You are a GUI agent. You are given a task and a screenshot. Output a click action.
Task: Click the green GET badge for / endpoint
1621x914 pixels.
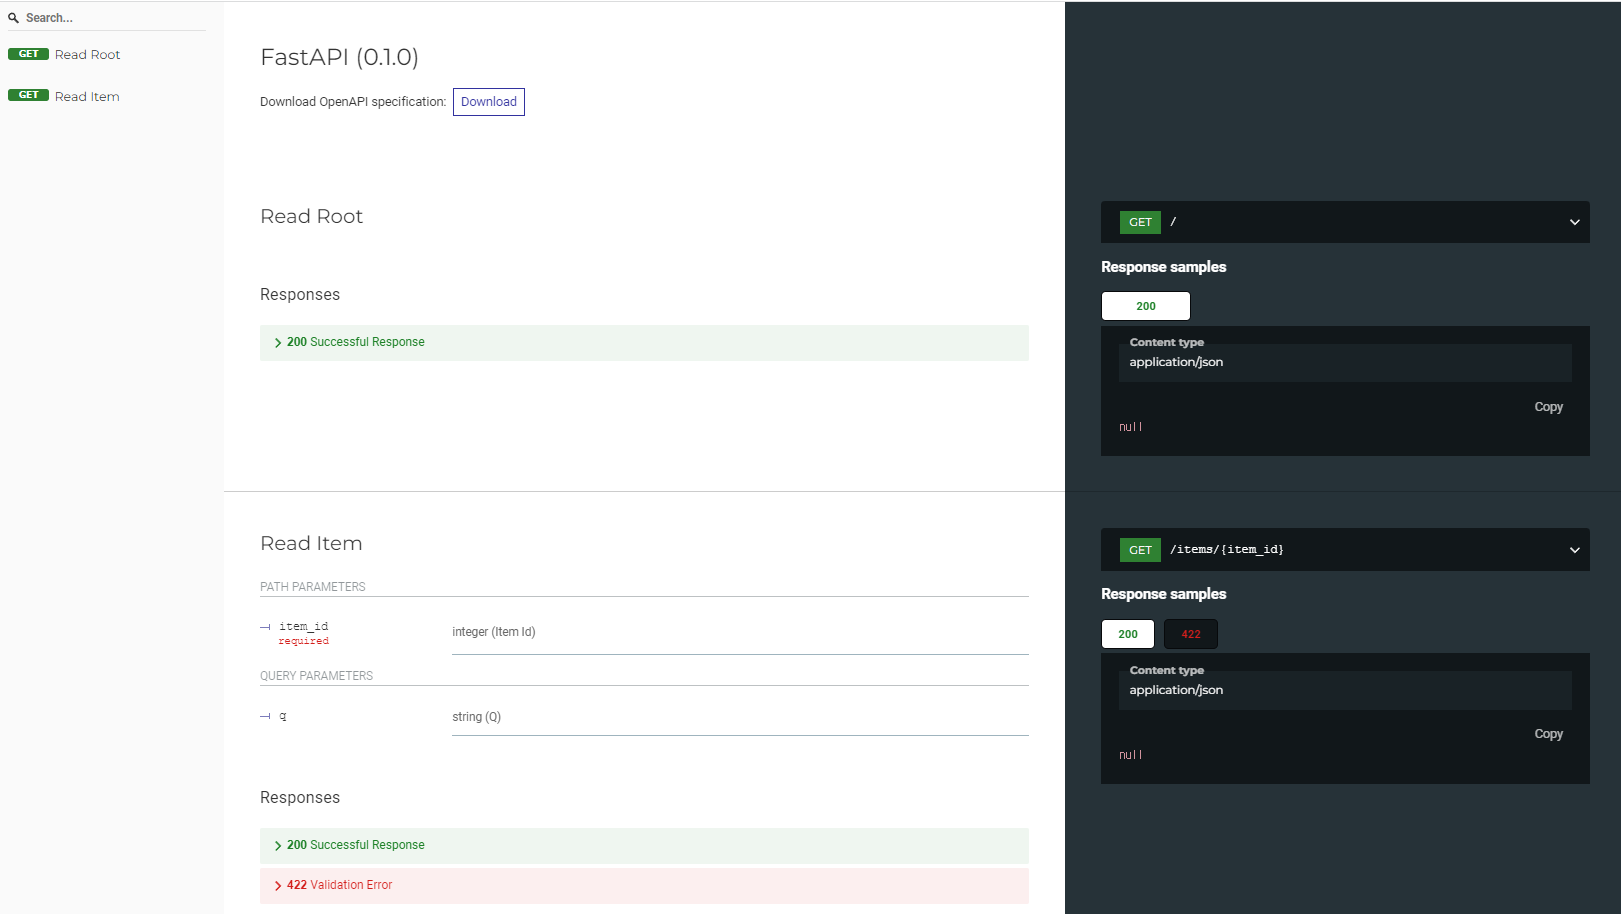coord(1140,222)
